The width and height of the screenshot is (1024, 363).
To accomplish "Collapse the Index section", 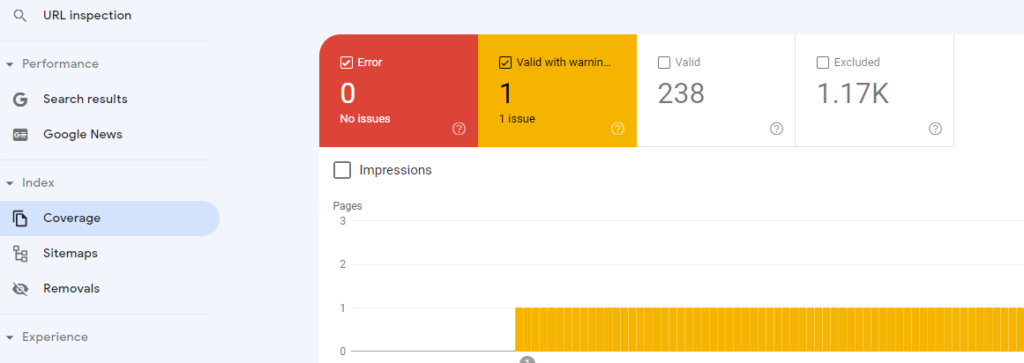I will pyautogui.click(x=10, y=183).
